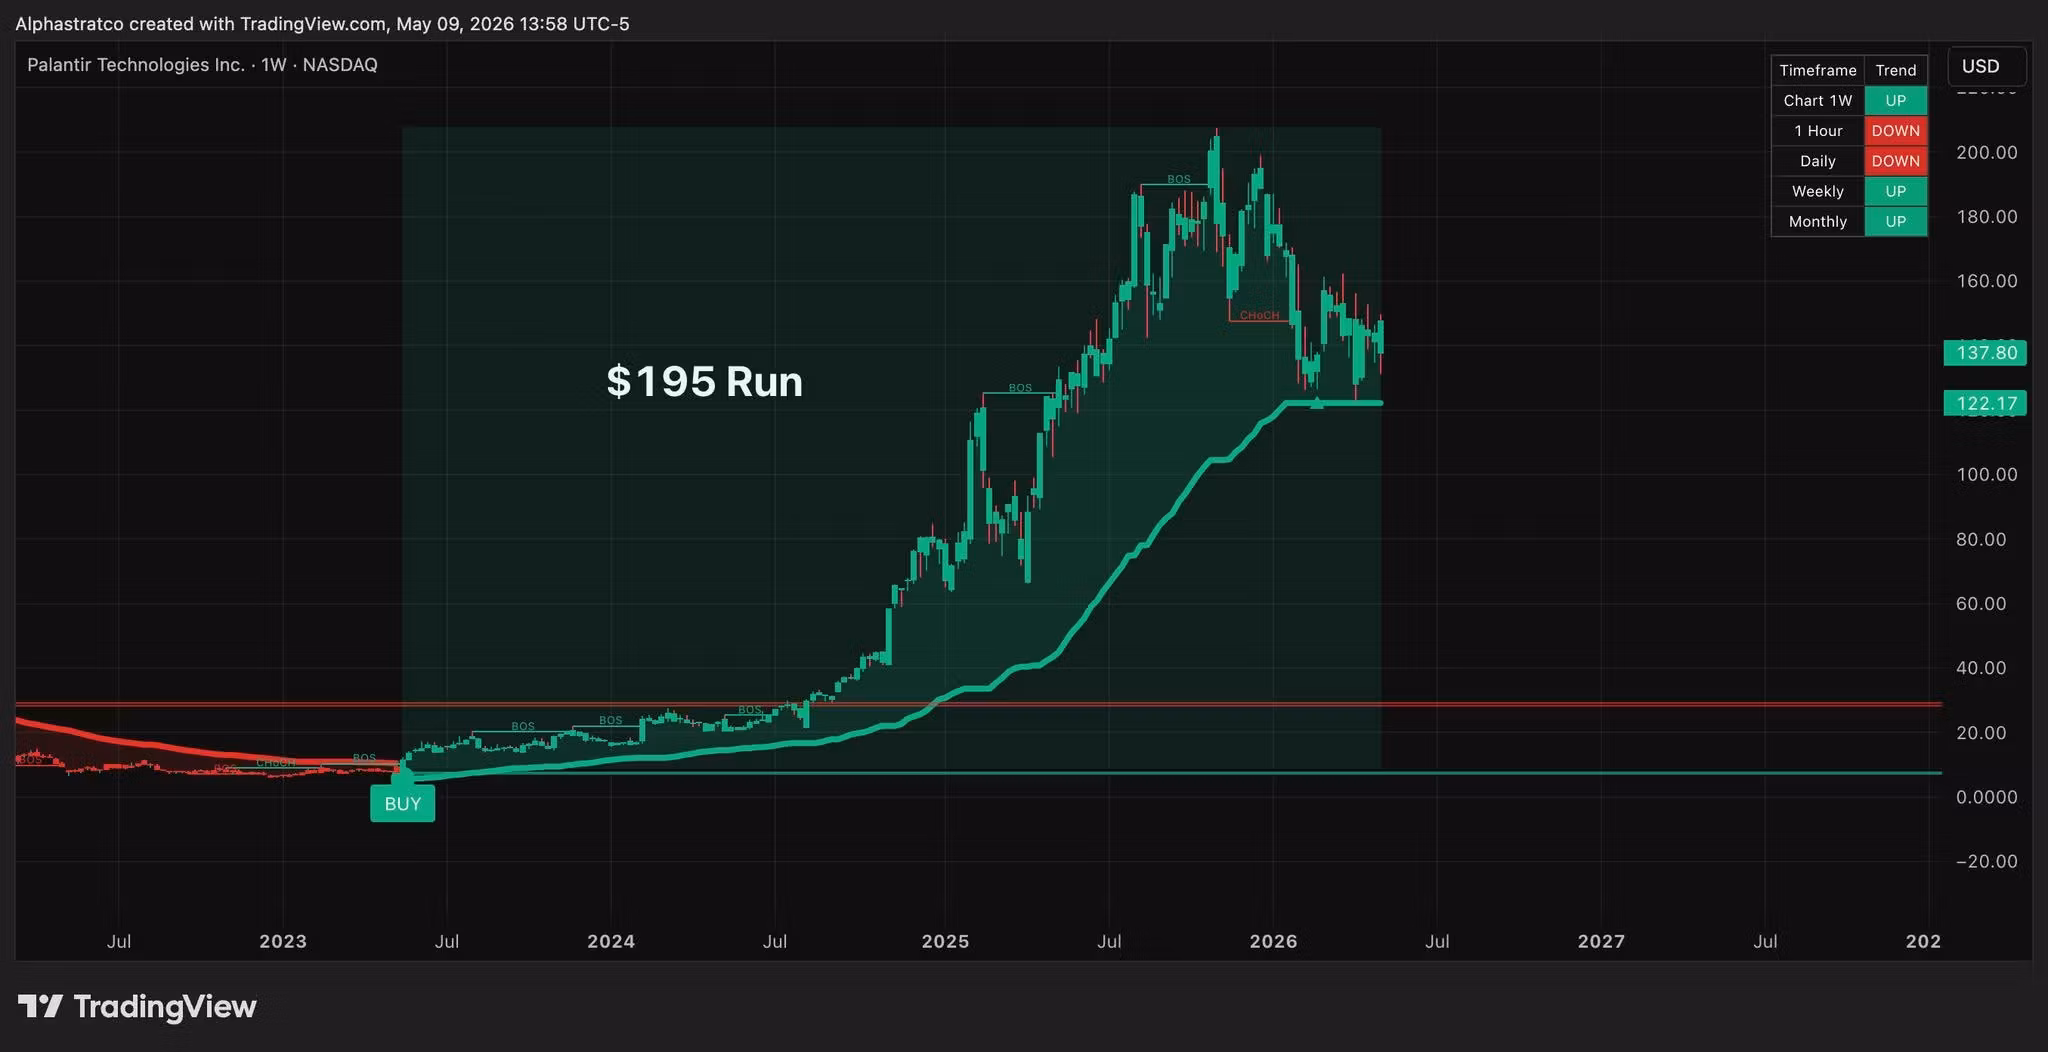Click the "Daily" row label
Viewport: 2048px width, 1052px height.
coord(1818,160)
